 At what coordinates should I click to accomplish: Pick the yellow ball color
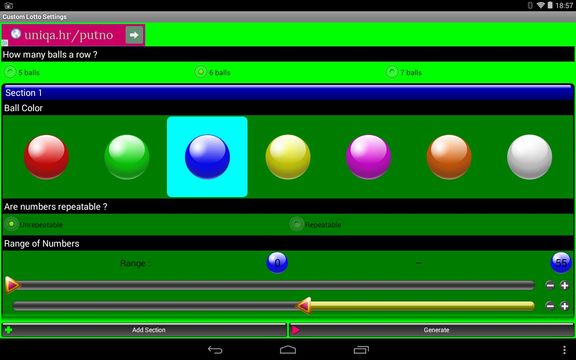click(288, 157)
